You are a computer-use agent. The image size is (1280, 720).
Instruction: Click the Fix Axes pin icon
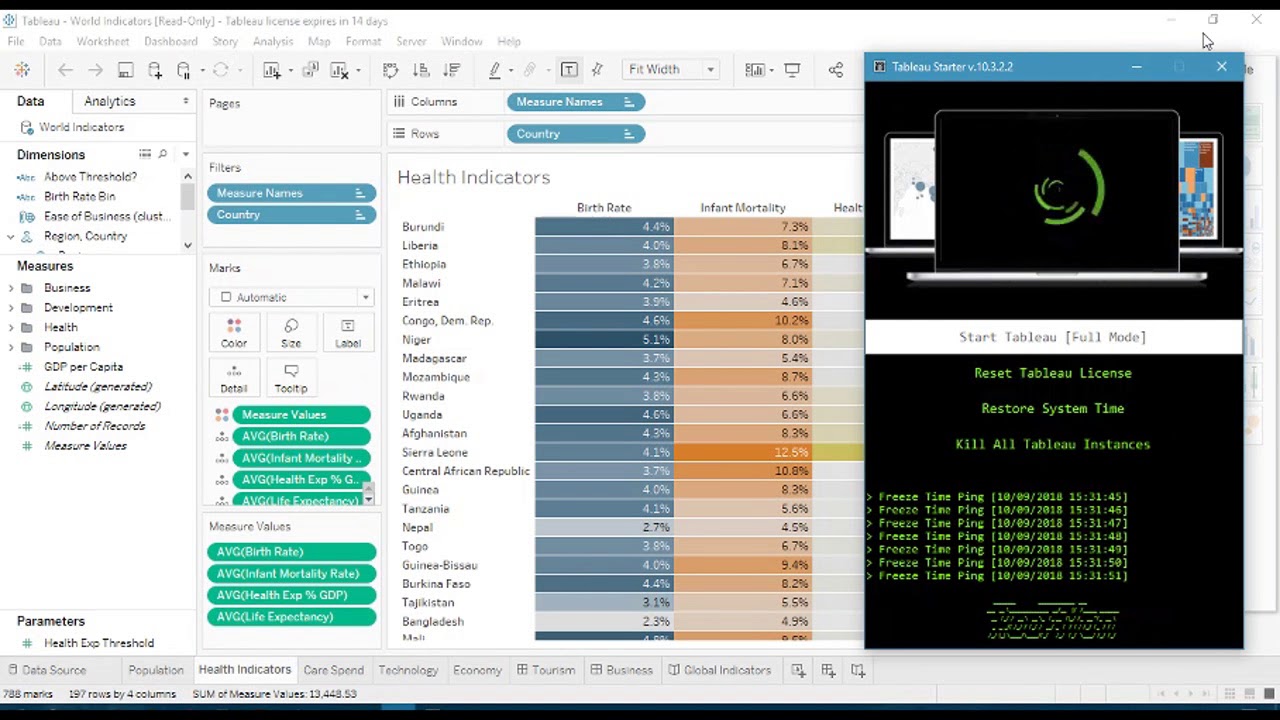pyautogui.click(x=598, y=70)
